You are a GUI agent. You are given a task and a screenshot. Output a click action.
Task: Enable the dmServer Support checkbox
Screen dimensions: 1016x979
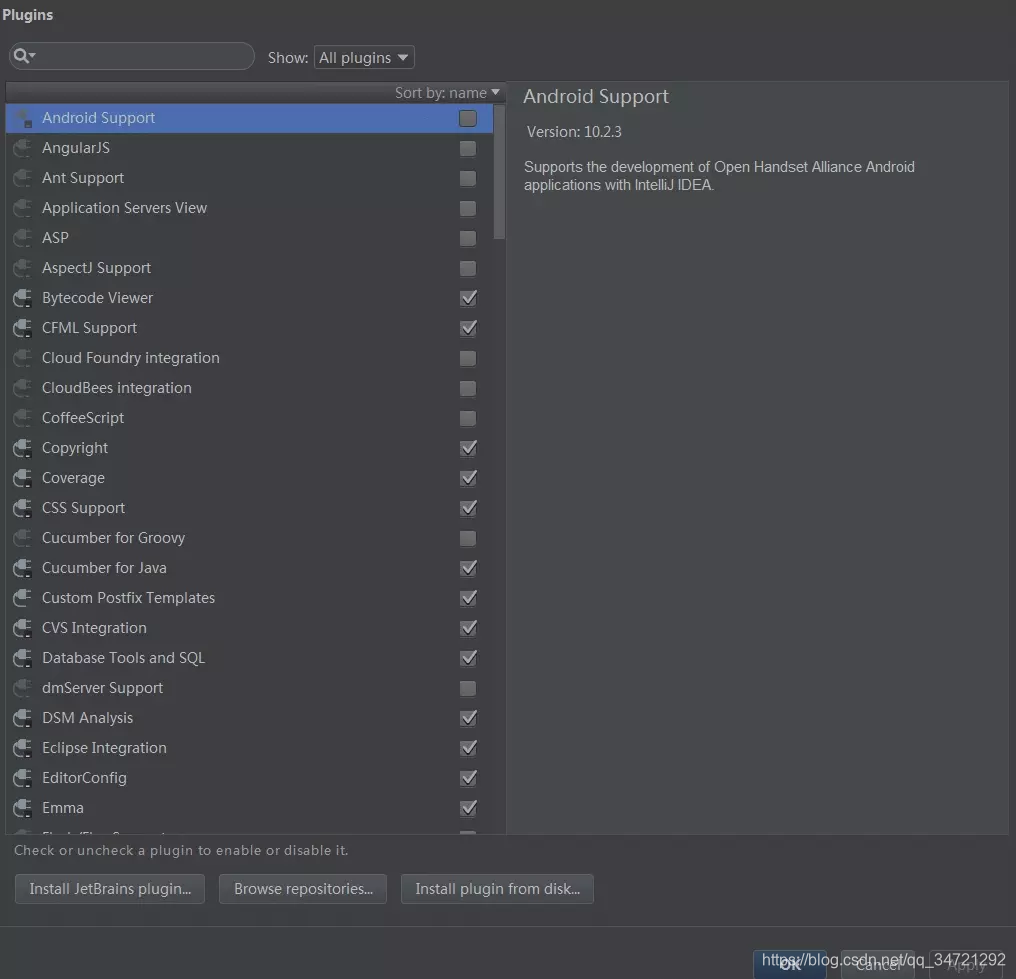(x=468, y=688)
